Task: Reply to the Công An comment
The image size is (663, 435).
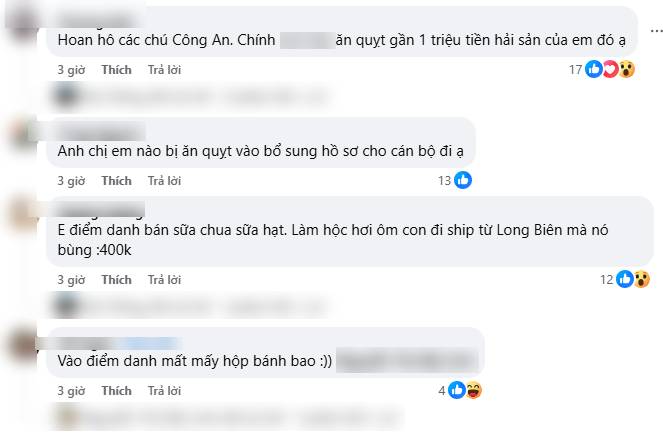Action: coord(164,70)
